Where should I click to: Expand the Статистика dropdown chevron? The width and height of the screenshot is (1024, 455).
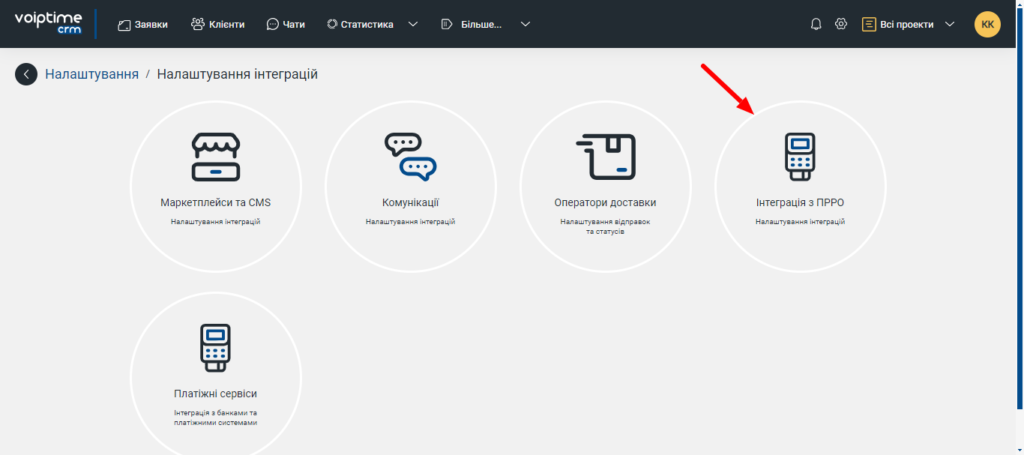tap(413, 24)
